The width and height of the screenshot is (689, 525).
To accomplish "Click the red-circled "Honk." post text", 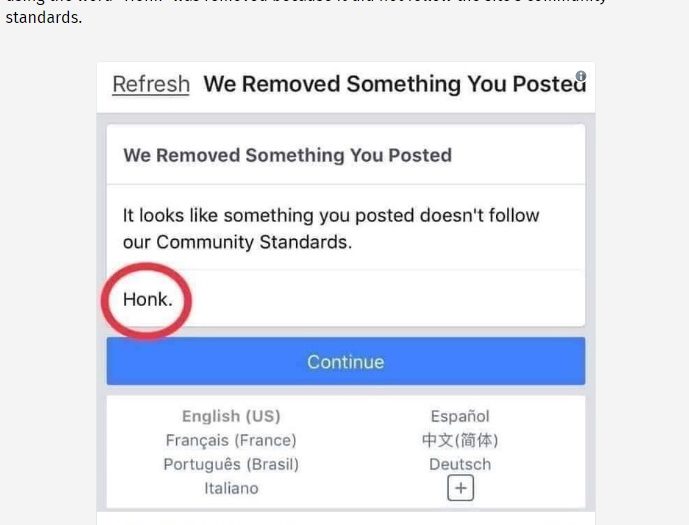I will pos(147,299).
